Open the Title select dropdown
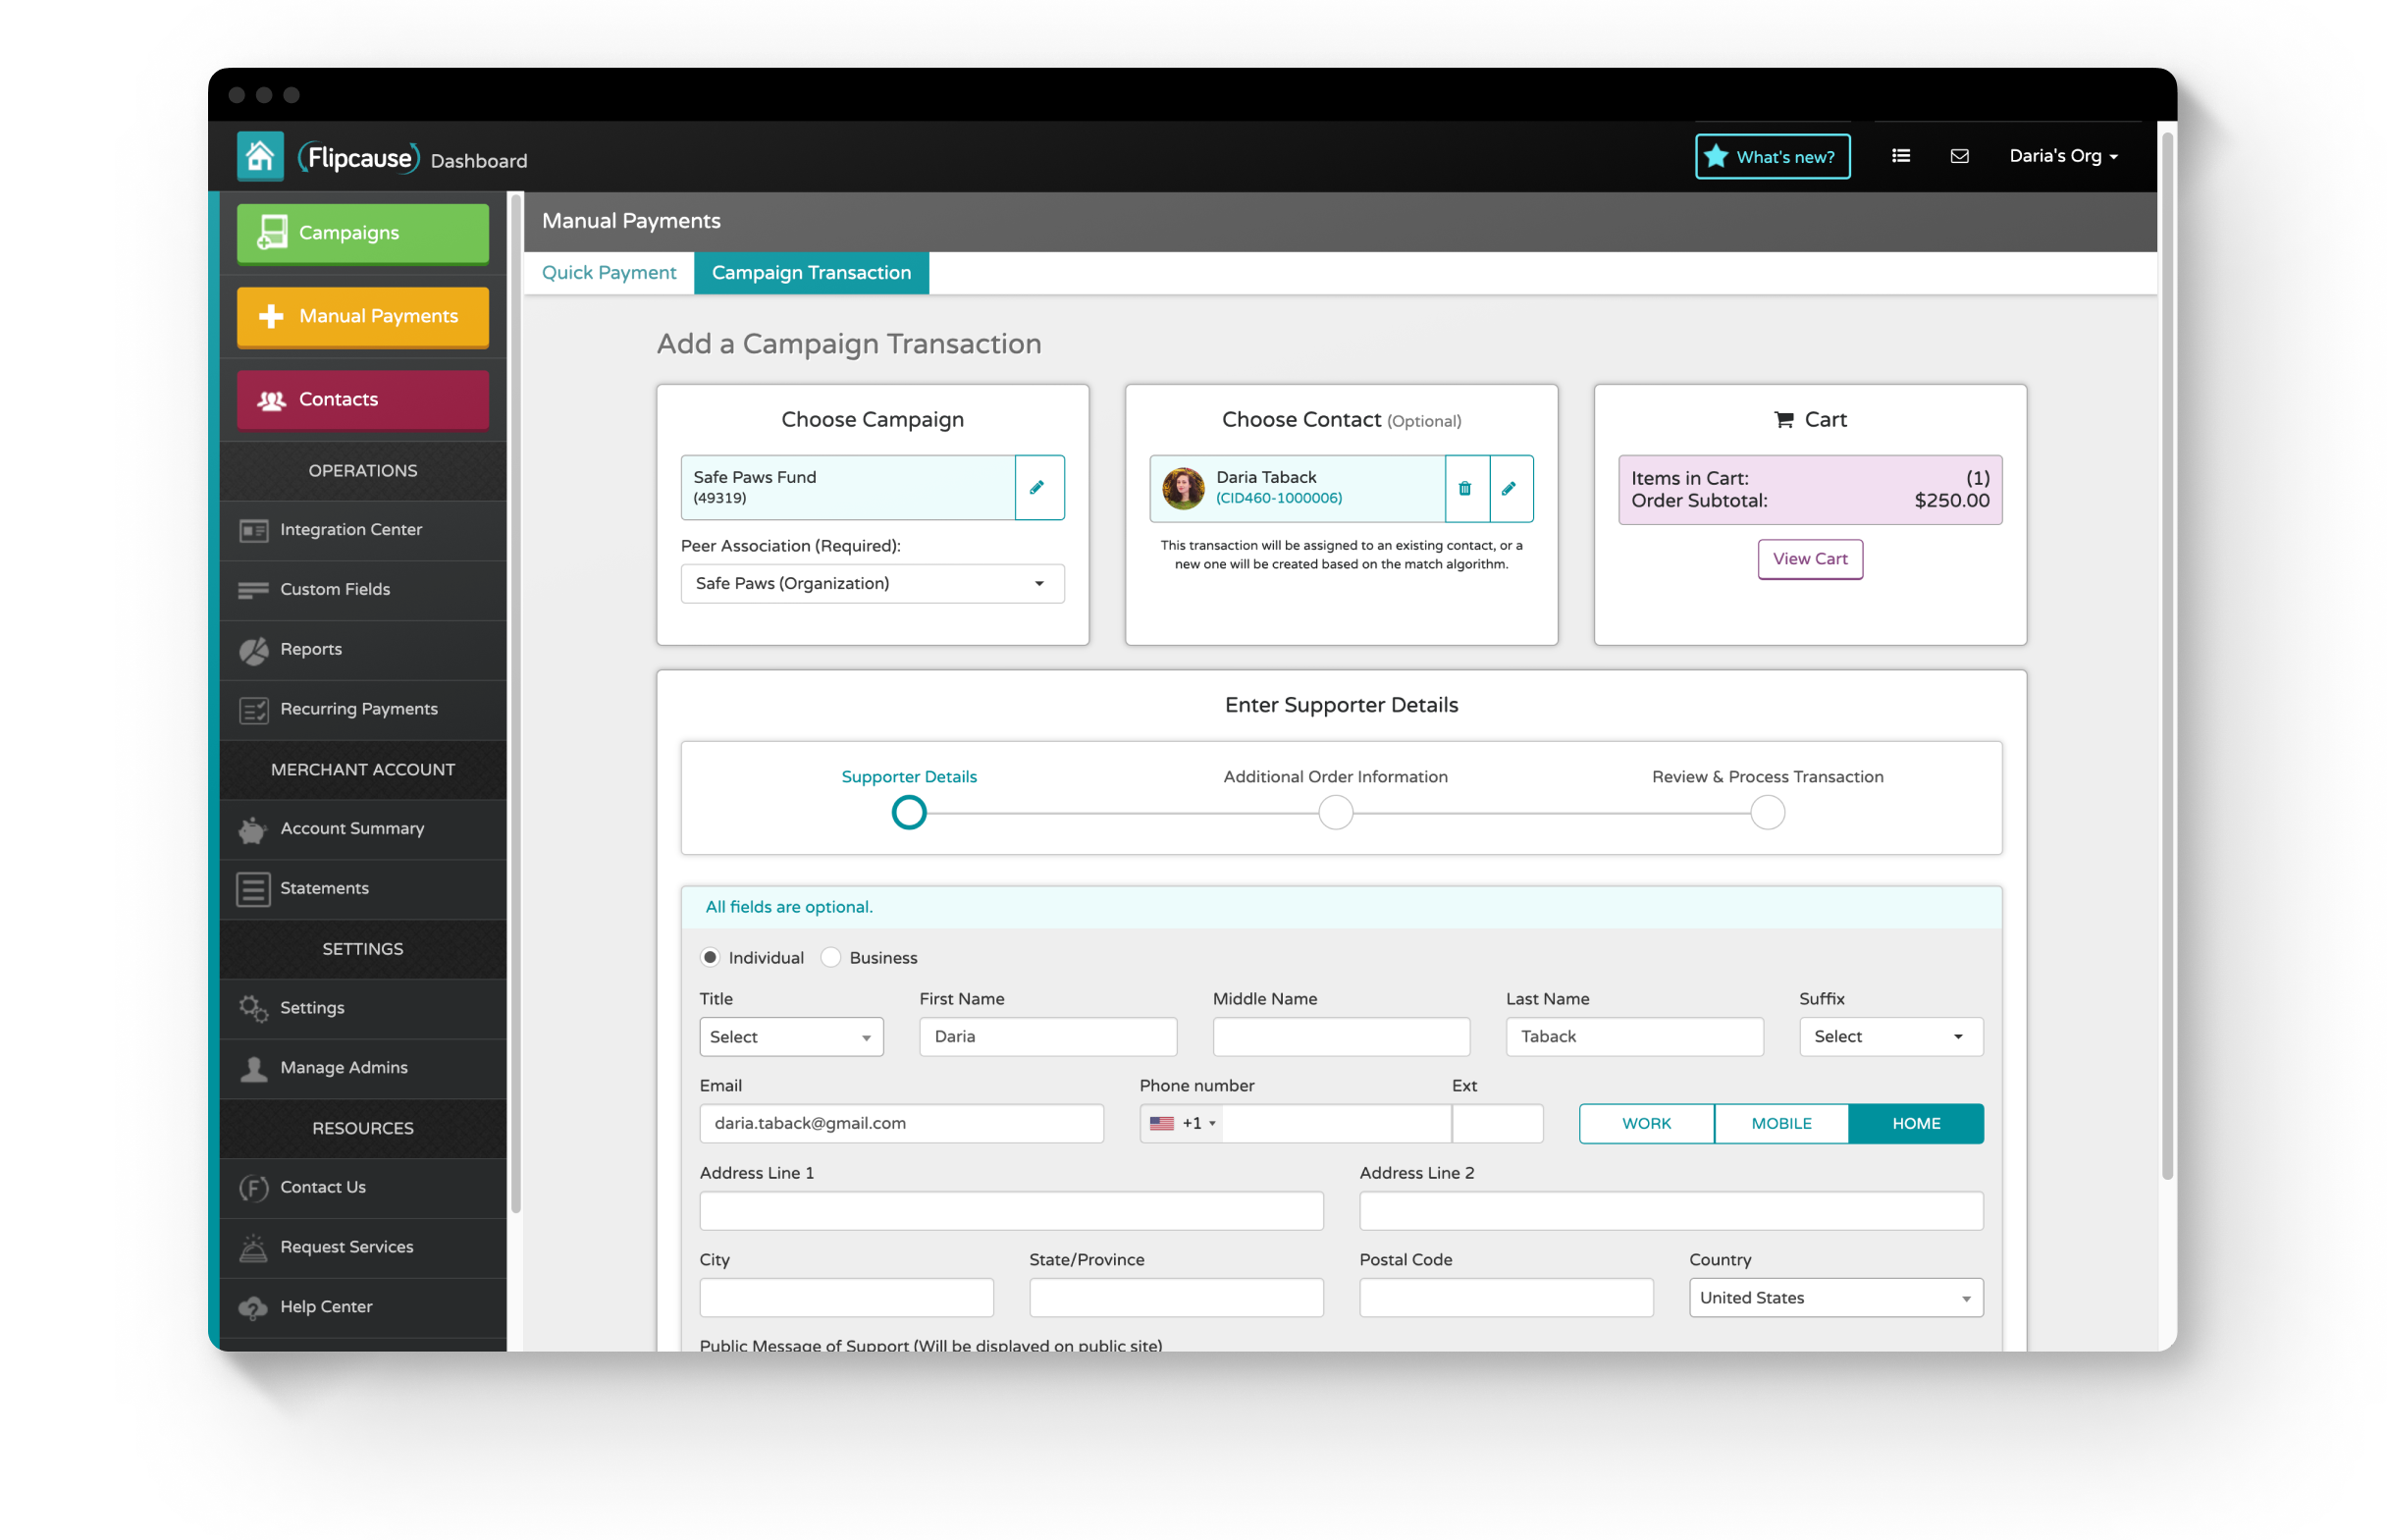 click(x=790, y=1037)
